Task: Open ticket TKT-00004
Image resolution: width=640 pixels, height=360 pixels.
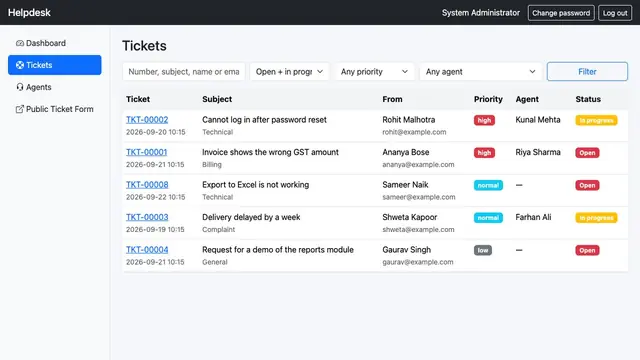Action: pos(147,250)
